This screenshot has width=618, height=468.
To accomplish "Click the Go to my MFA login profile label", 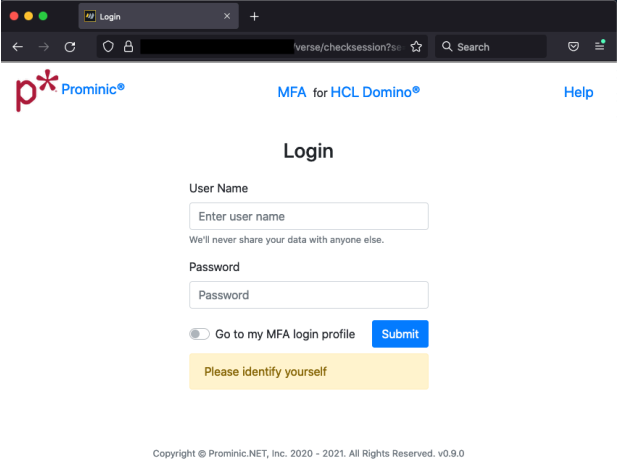I will coord(285,334).
